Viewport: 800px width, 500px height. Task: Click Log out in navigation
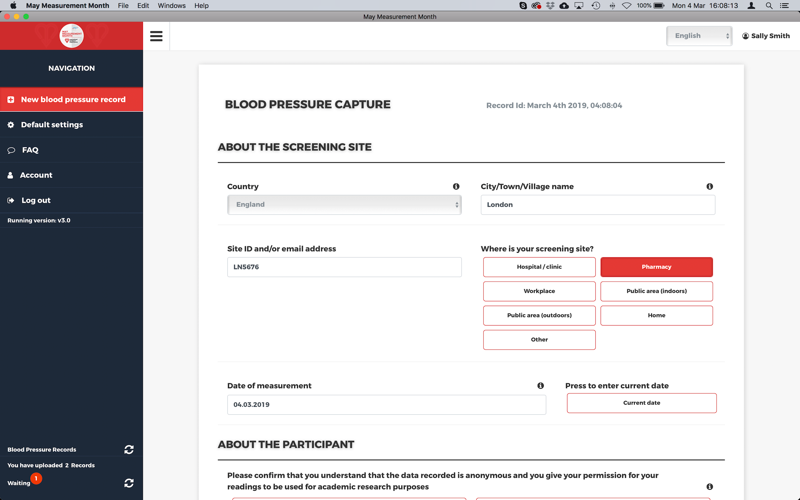click(x=71, y=201)
